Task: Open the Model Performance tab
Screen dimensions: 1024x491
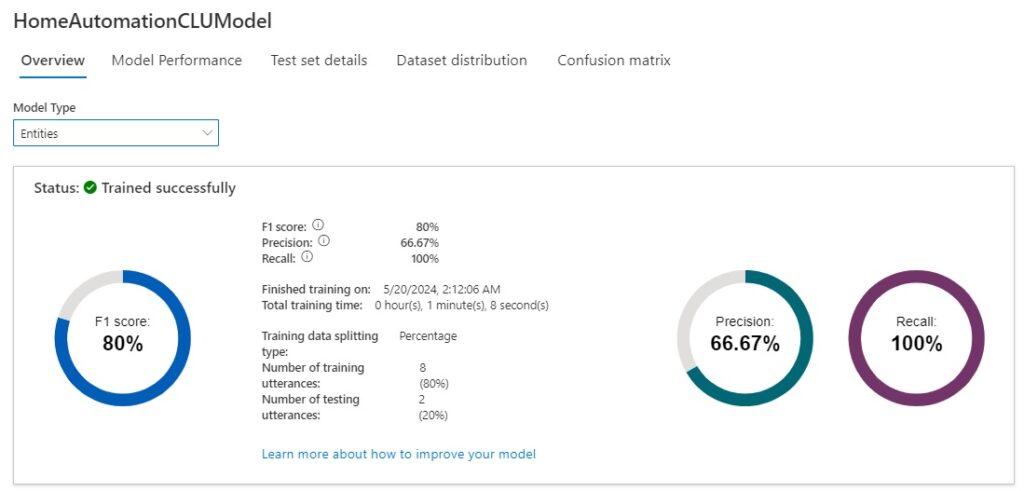Action: click(x=176, y=60)
